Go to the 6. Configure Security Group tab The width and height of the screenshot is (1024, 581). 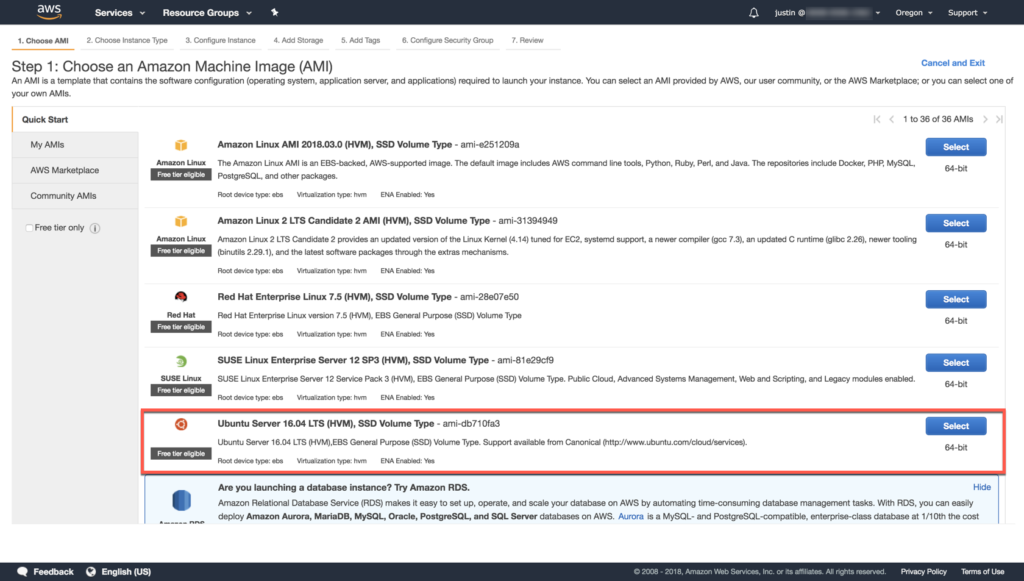447,40
